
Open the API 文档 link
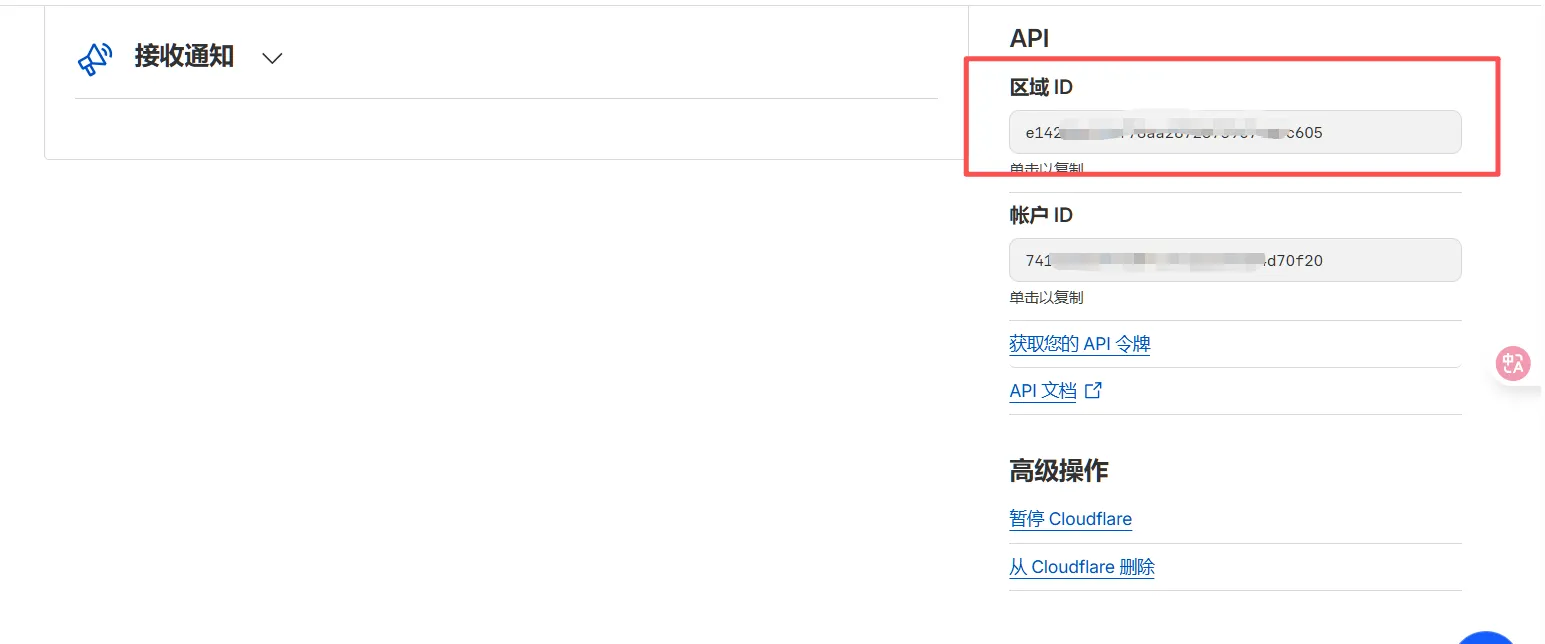pos(1042,391)
